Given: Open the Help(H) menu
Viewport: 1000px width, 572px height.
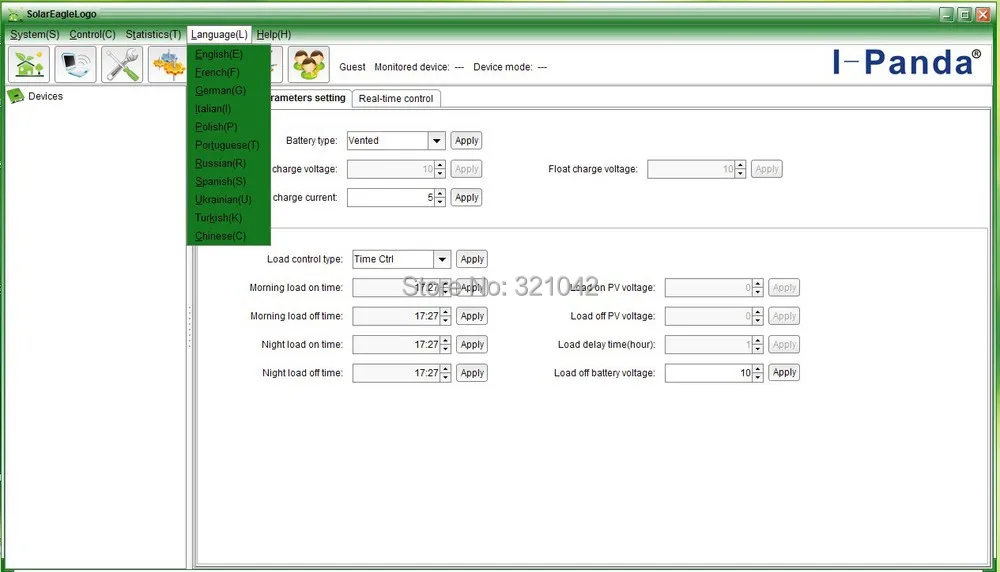Looking at the screenshot, I should [274, 34].
